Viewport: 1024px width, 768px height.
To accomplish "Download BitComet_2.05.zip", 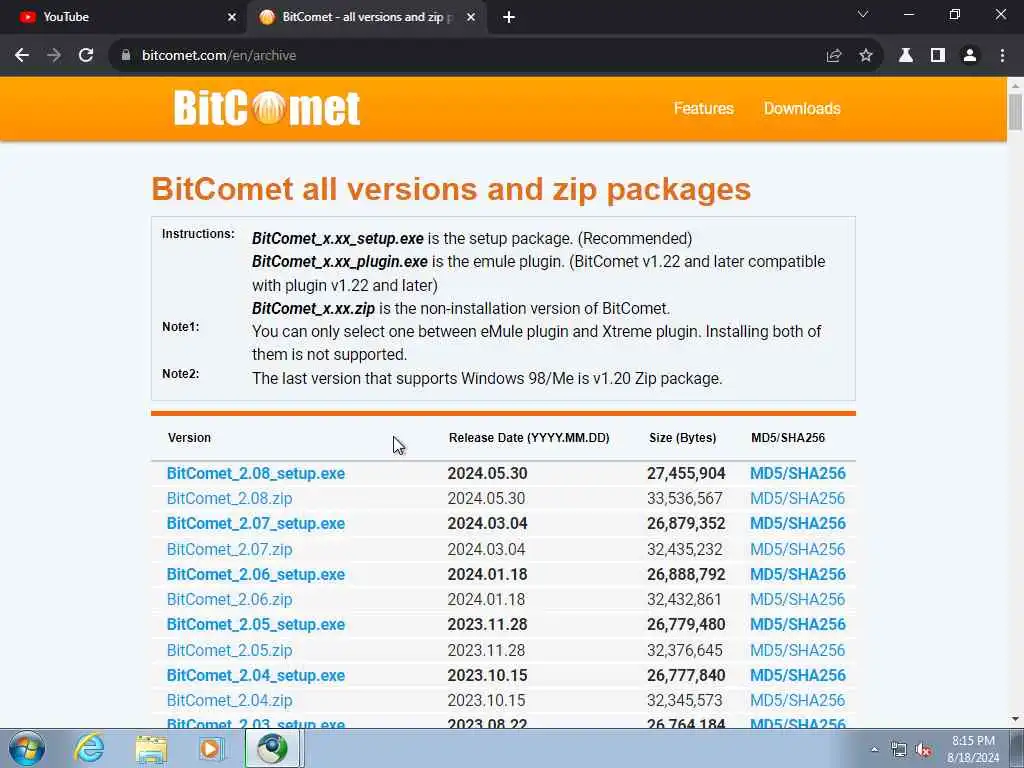I will tap(229, 650).
